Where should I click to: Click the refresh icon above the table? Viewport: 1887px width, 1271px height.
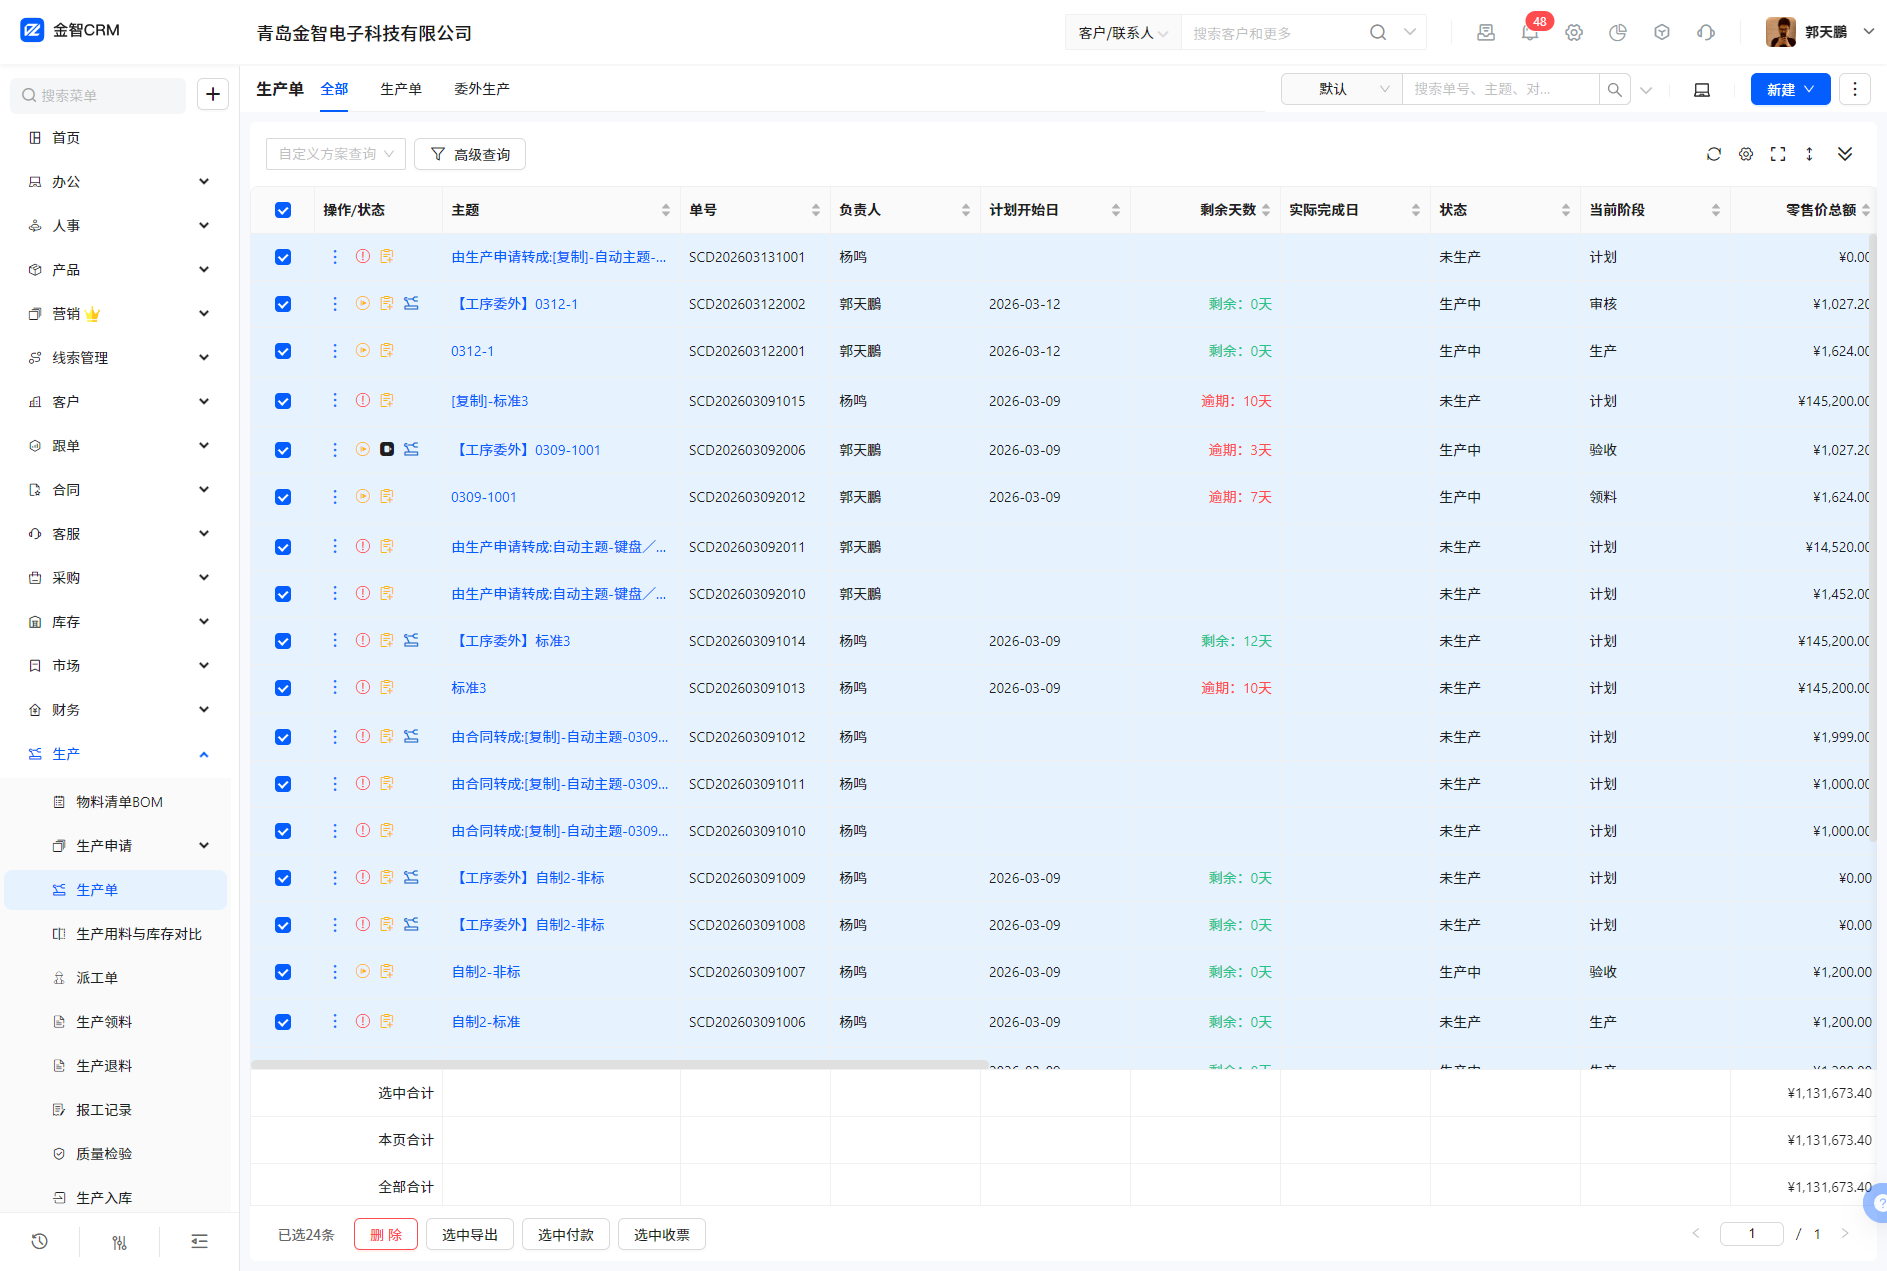pyautogui.click(x=1714, y=154)
